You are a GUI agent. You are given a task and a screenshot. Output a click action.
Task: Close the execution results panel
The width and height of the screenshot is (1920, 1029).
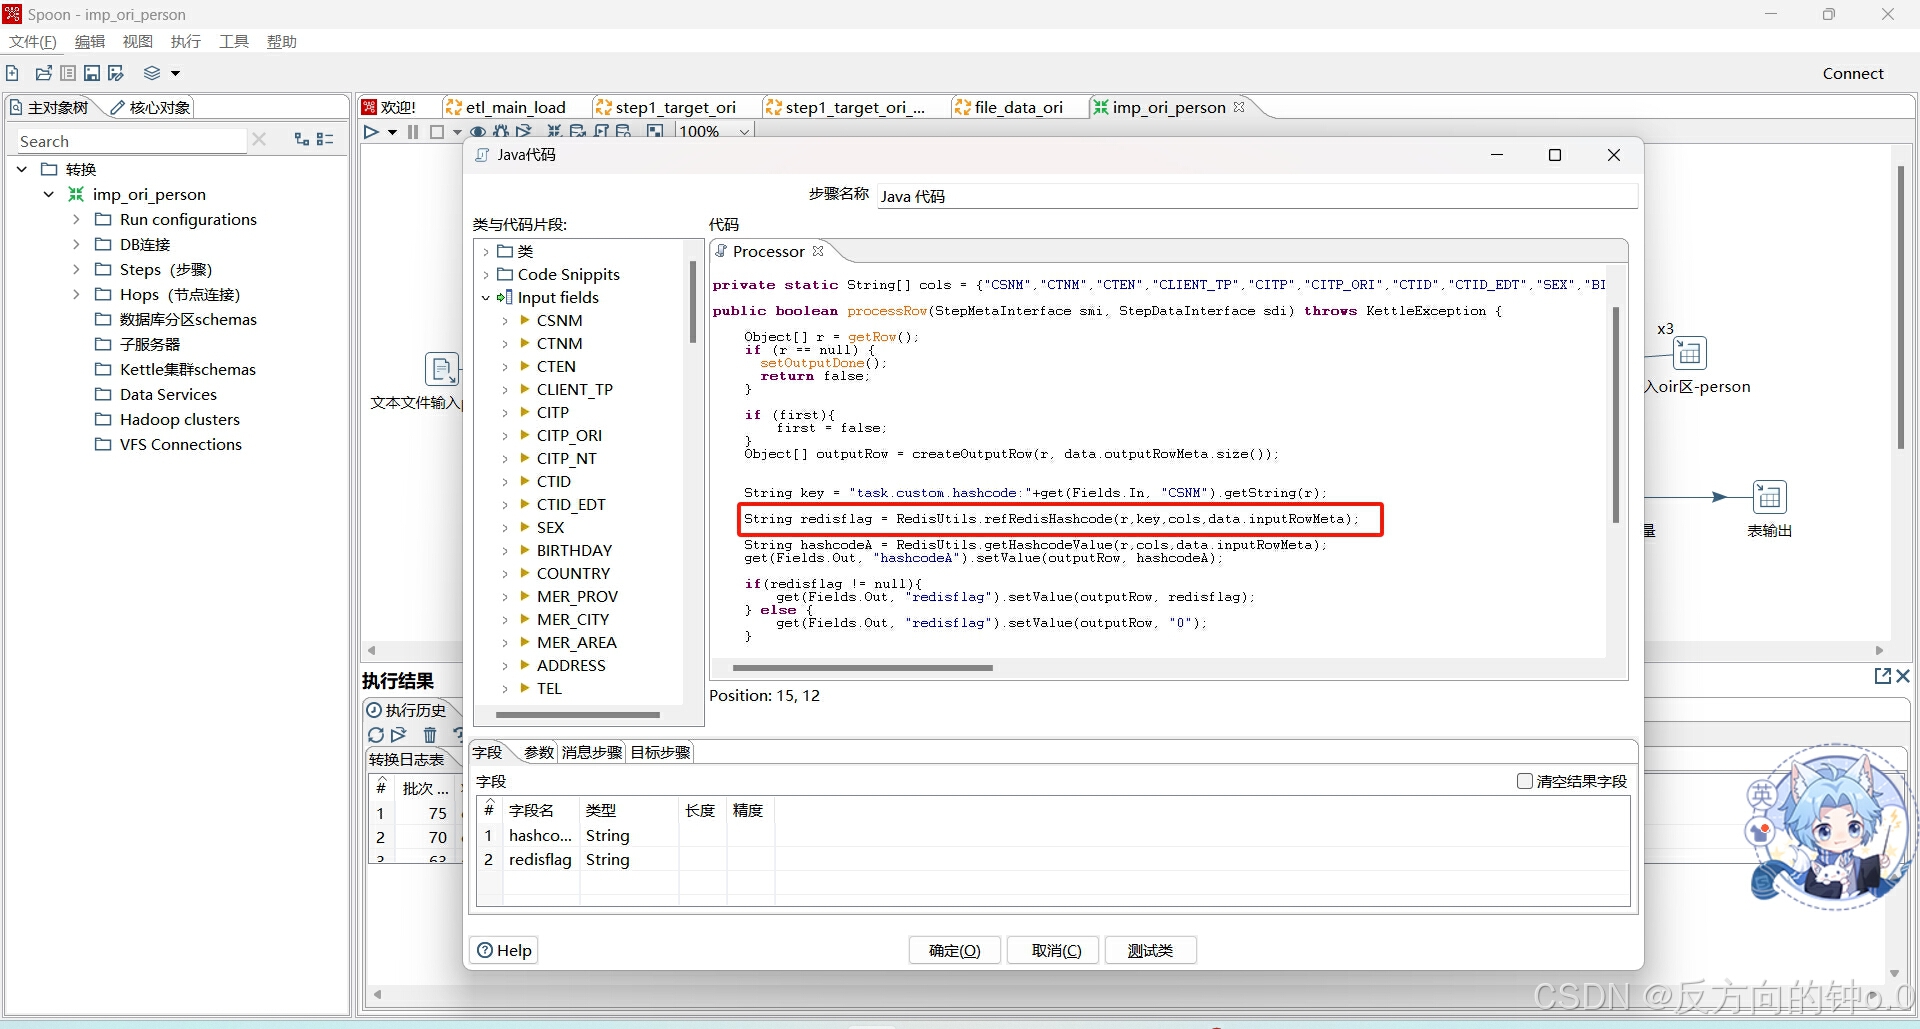click(1903, 676)
